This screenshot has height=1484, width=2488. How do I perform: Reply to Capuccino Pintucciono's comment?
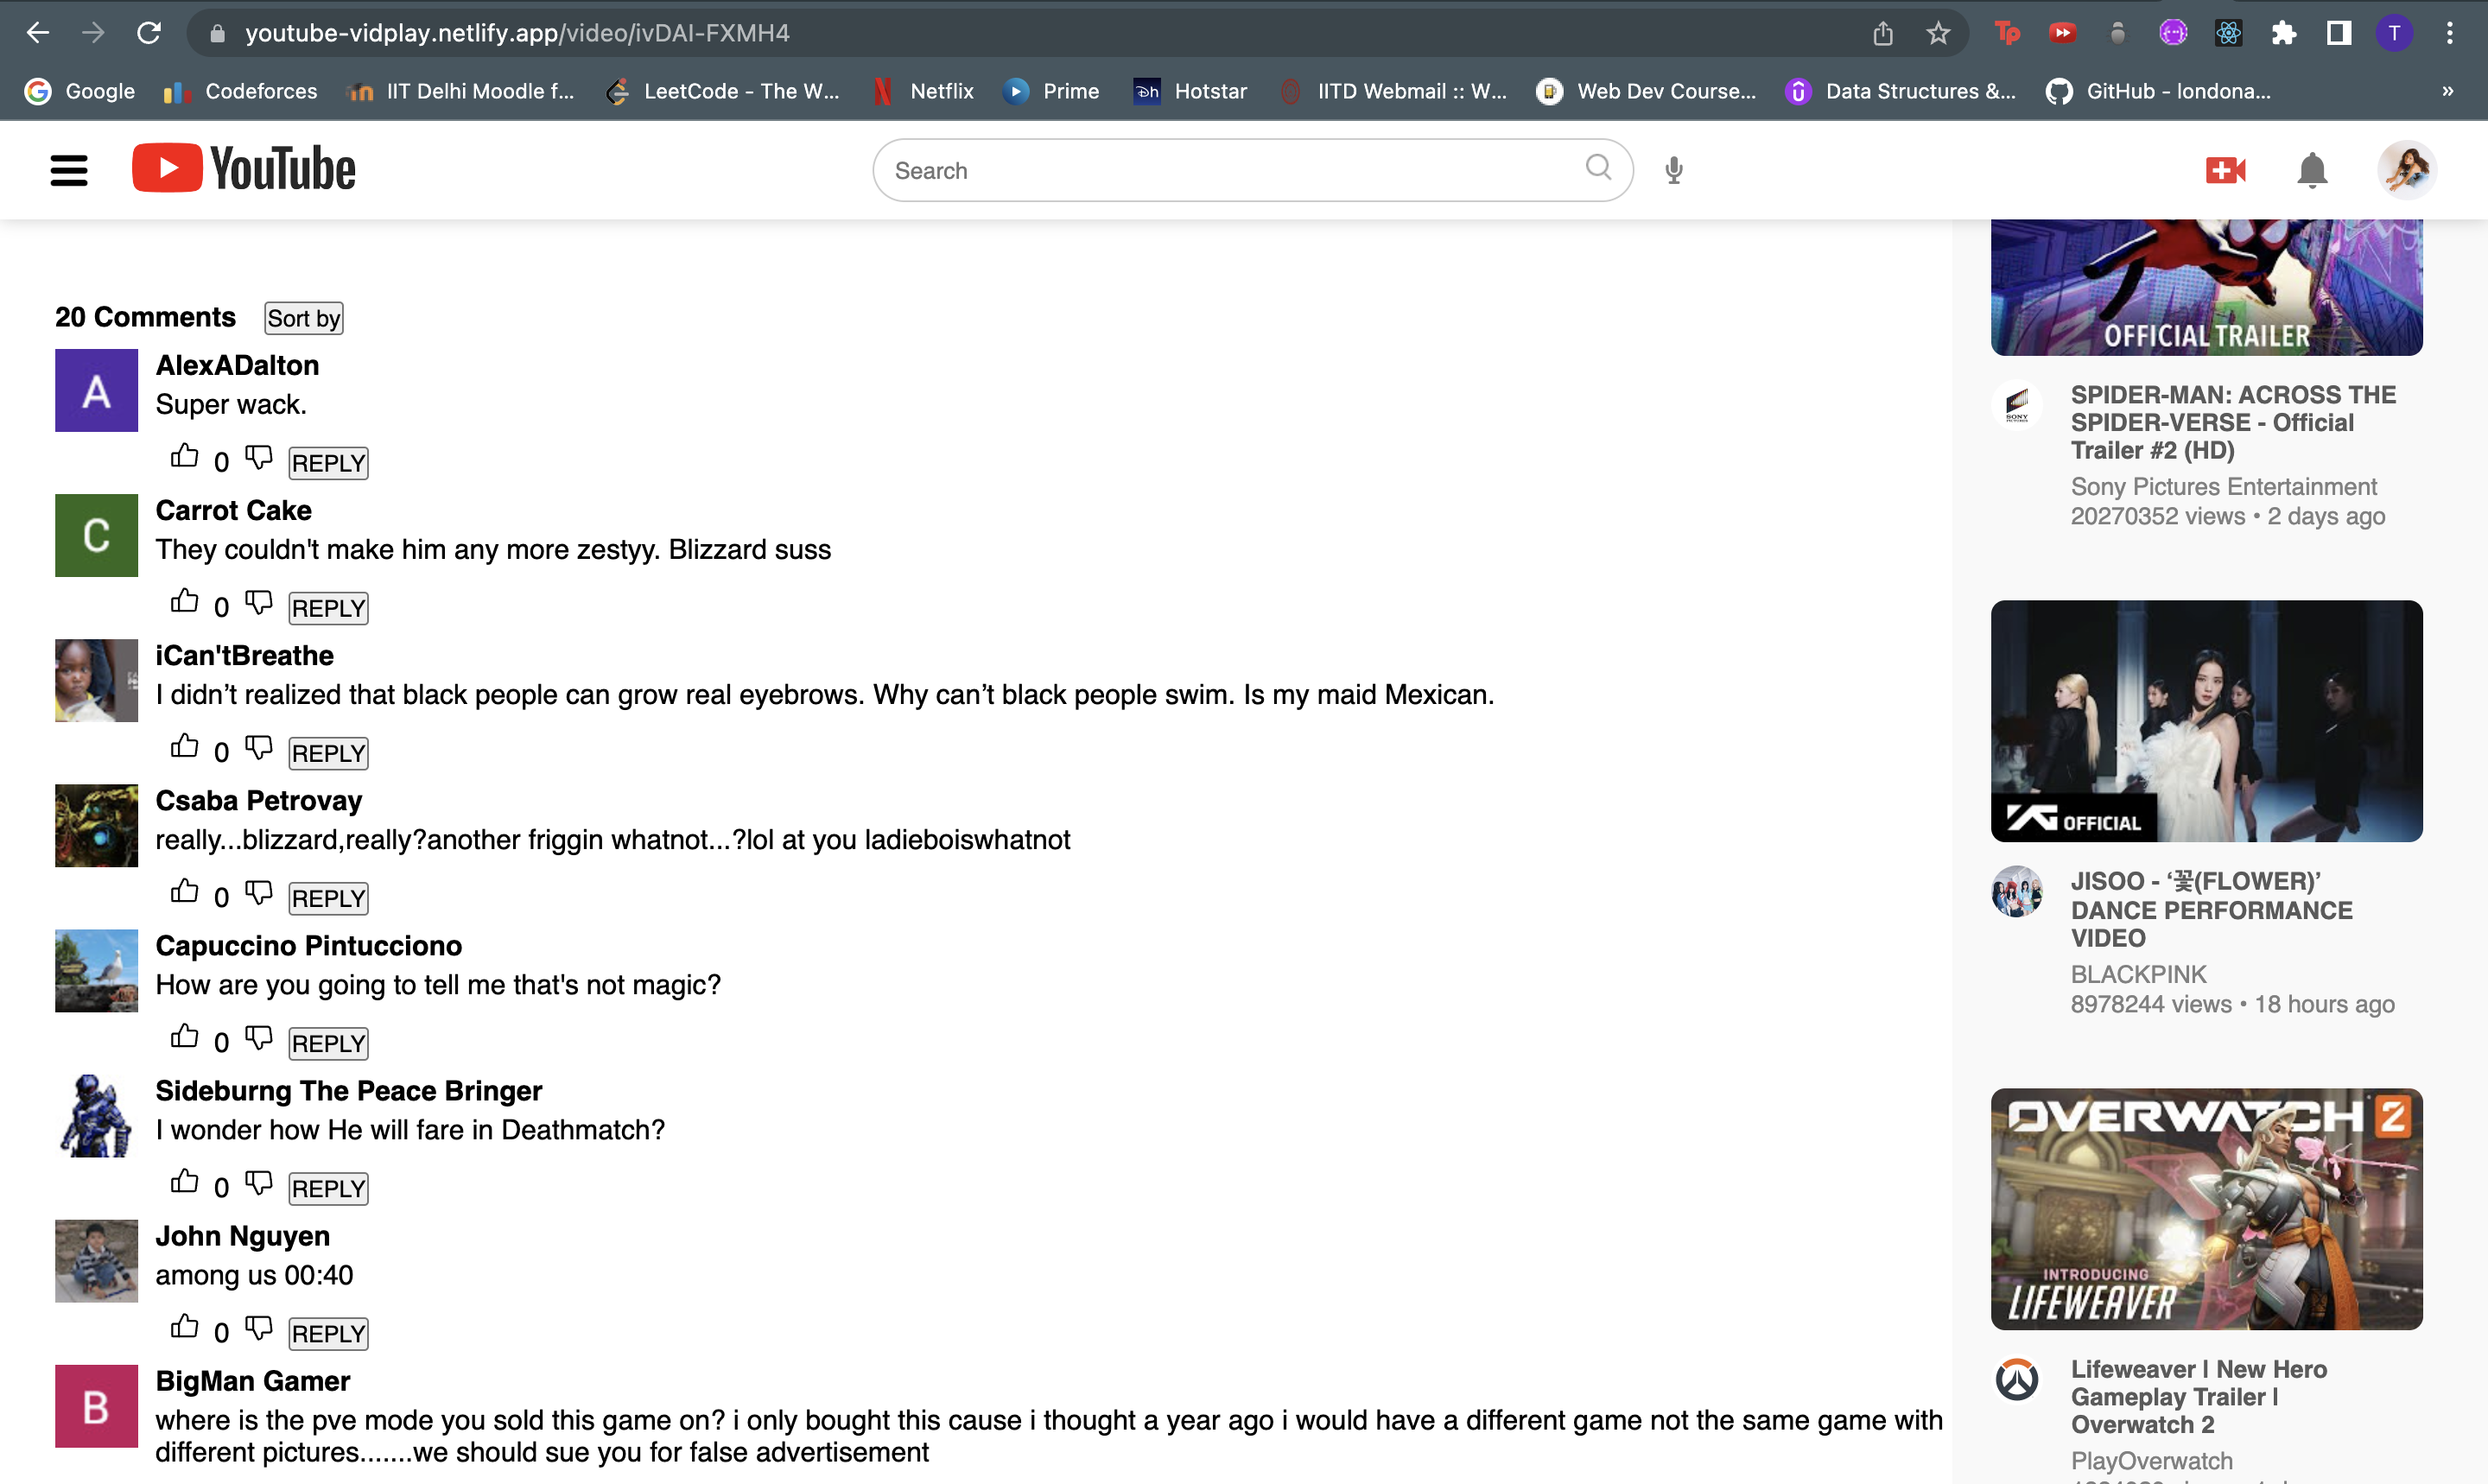click(x=328, y=1044)
